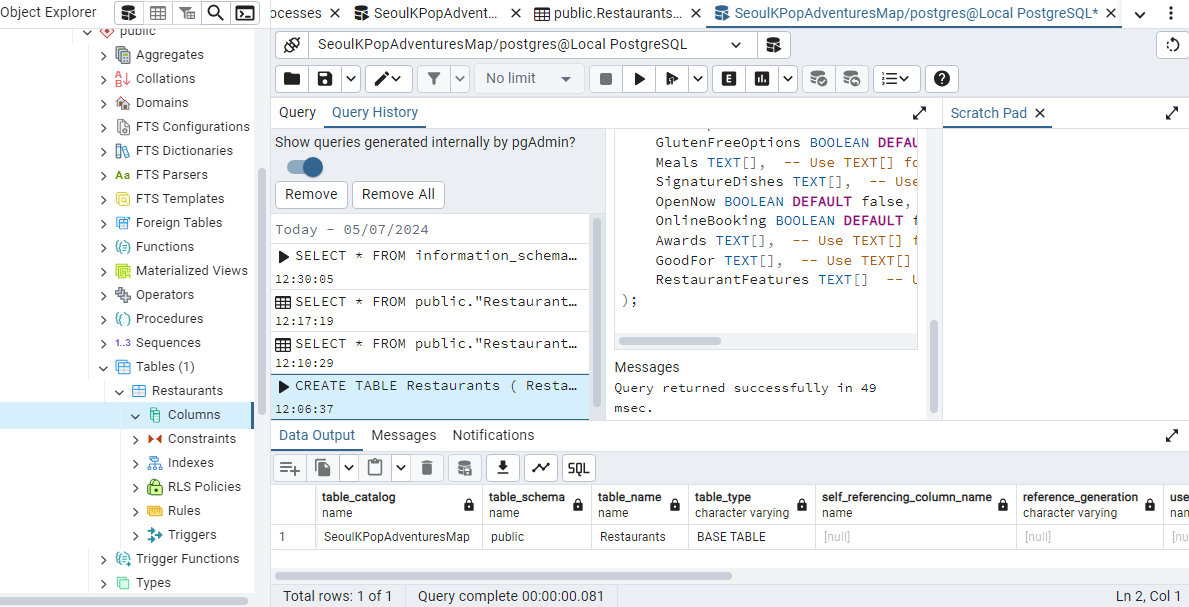Click the Add row icon in Data Output
Viewport: 1189px width, 607px height.
click(x=290, y=467)
